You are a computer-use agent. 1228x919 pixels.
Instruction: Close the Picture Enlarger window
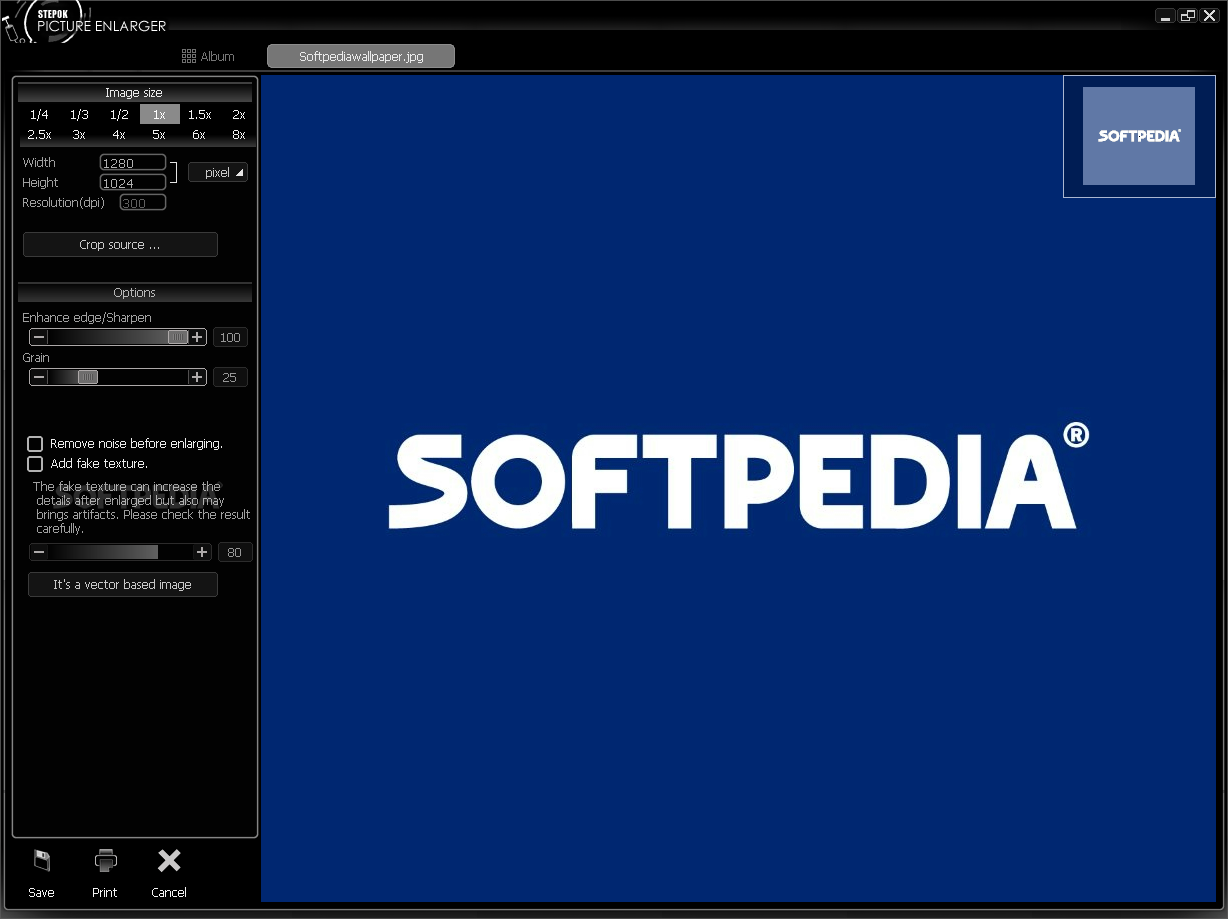point(1209,16)
